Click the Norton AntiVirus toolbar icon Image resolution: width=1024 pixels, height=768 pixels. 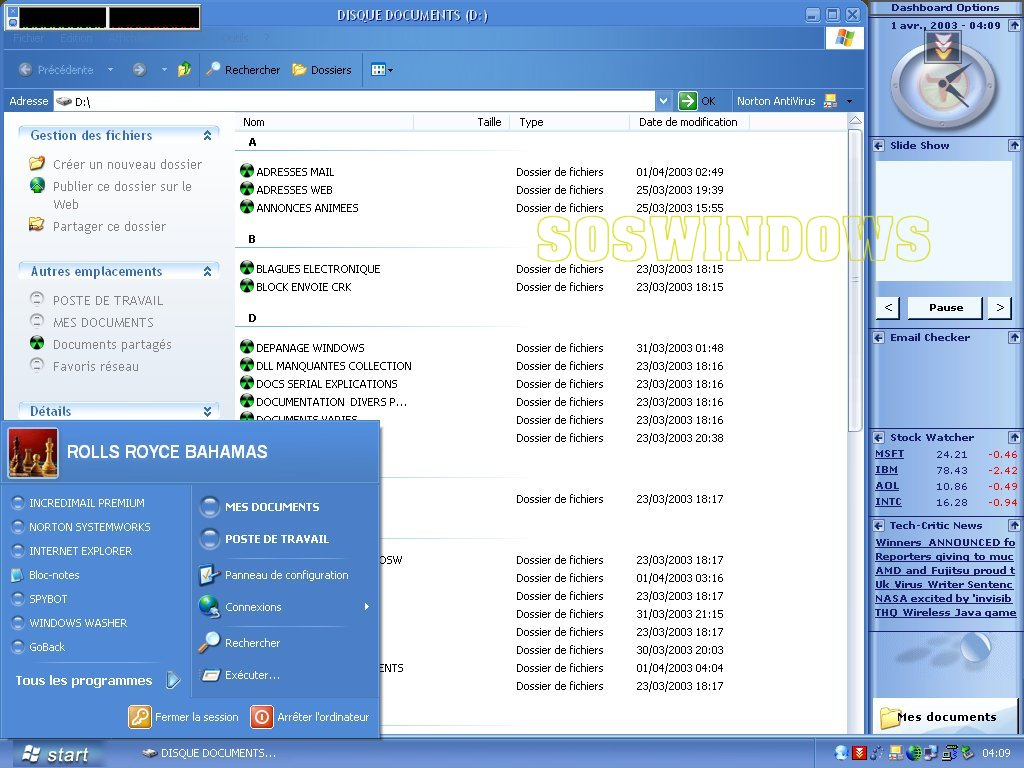[x=829, y=101]
